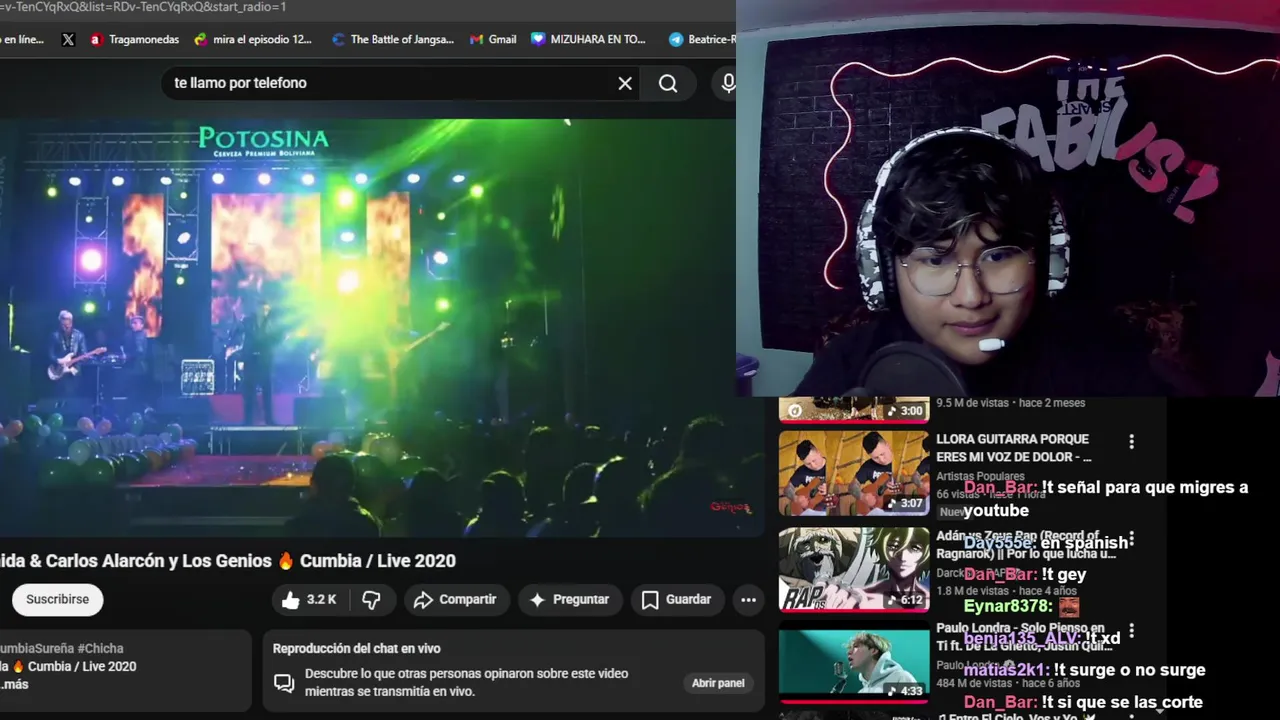Screen dimensions: 1280x720
Task: Open the suggested video thumbnail with 3:00 duration
Action: pyautogui.click(x=854, y=409)
